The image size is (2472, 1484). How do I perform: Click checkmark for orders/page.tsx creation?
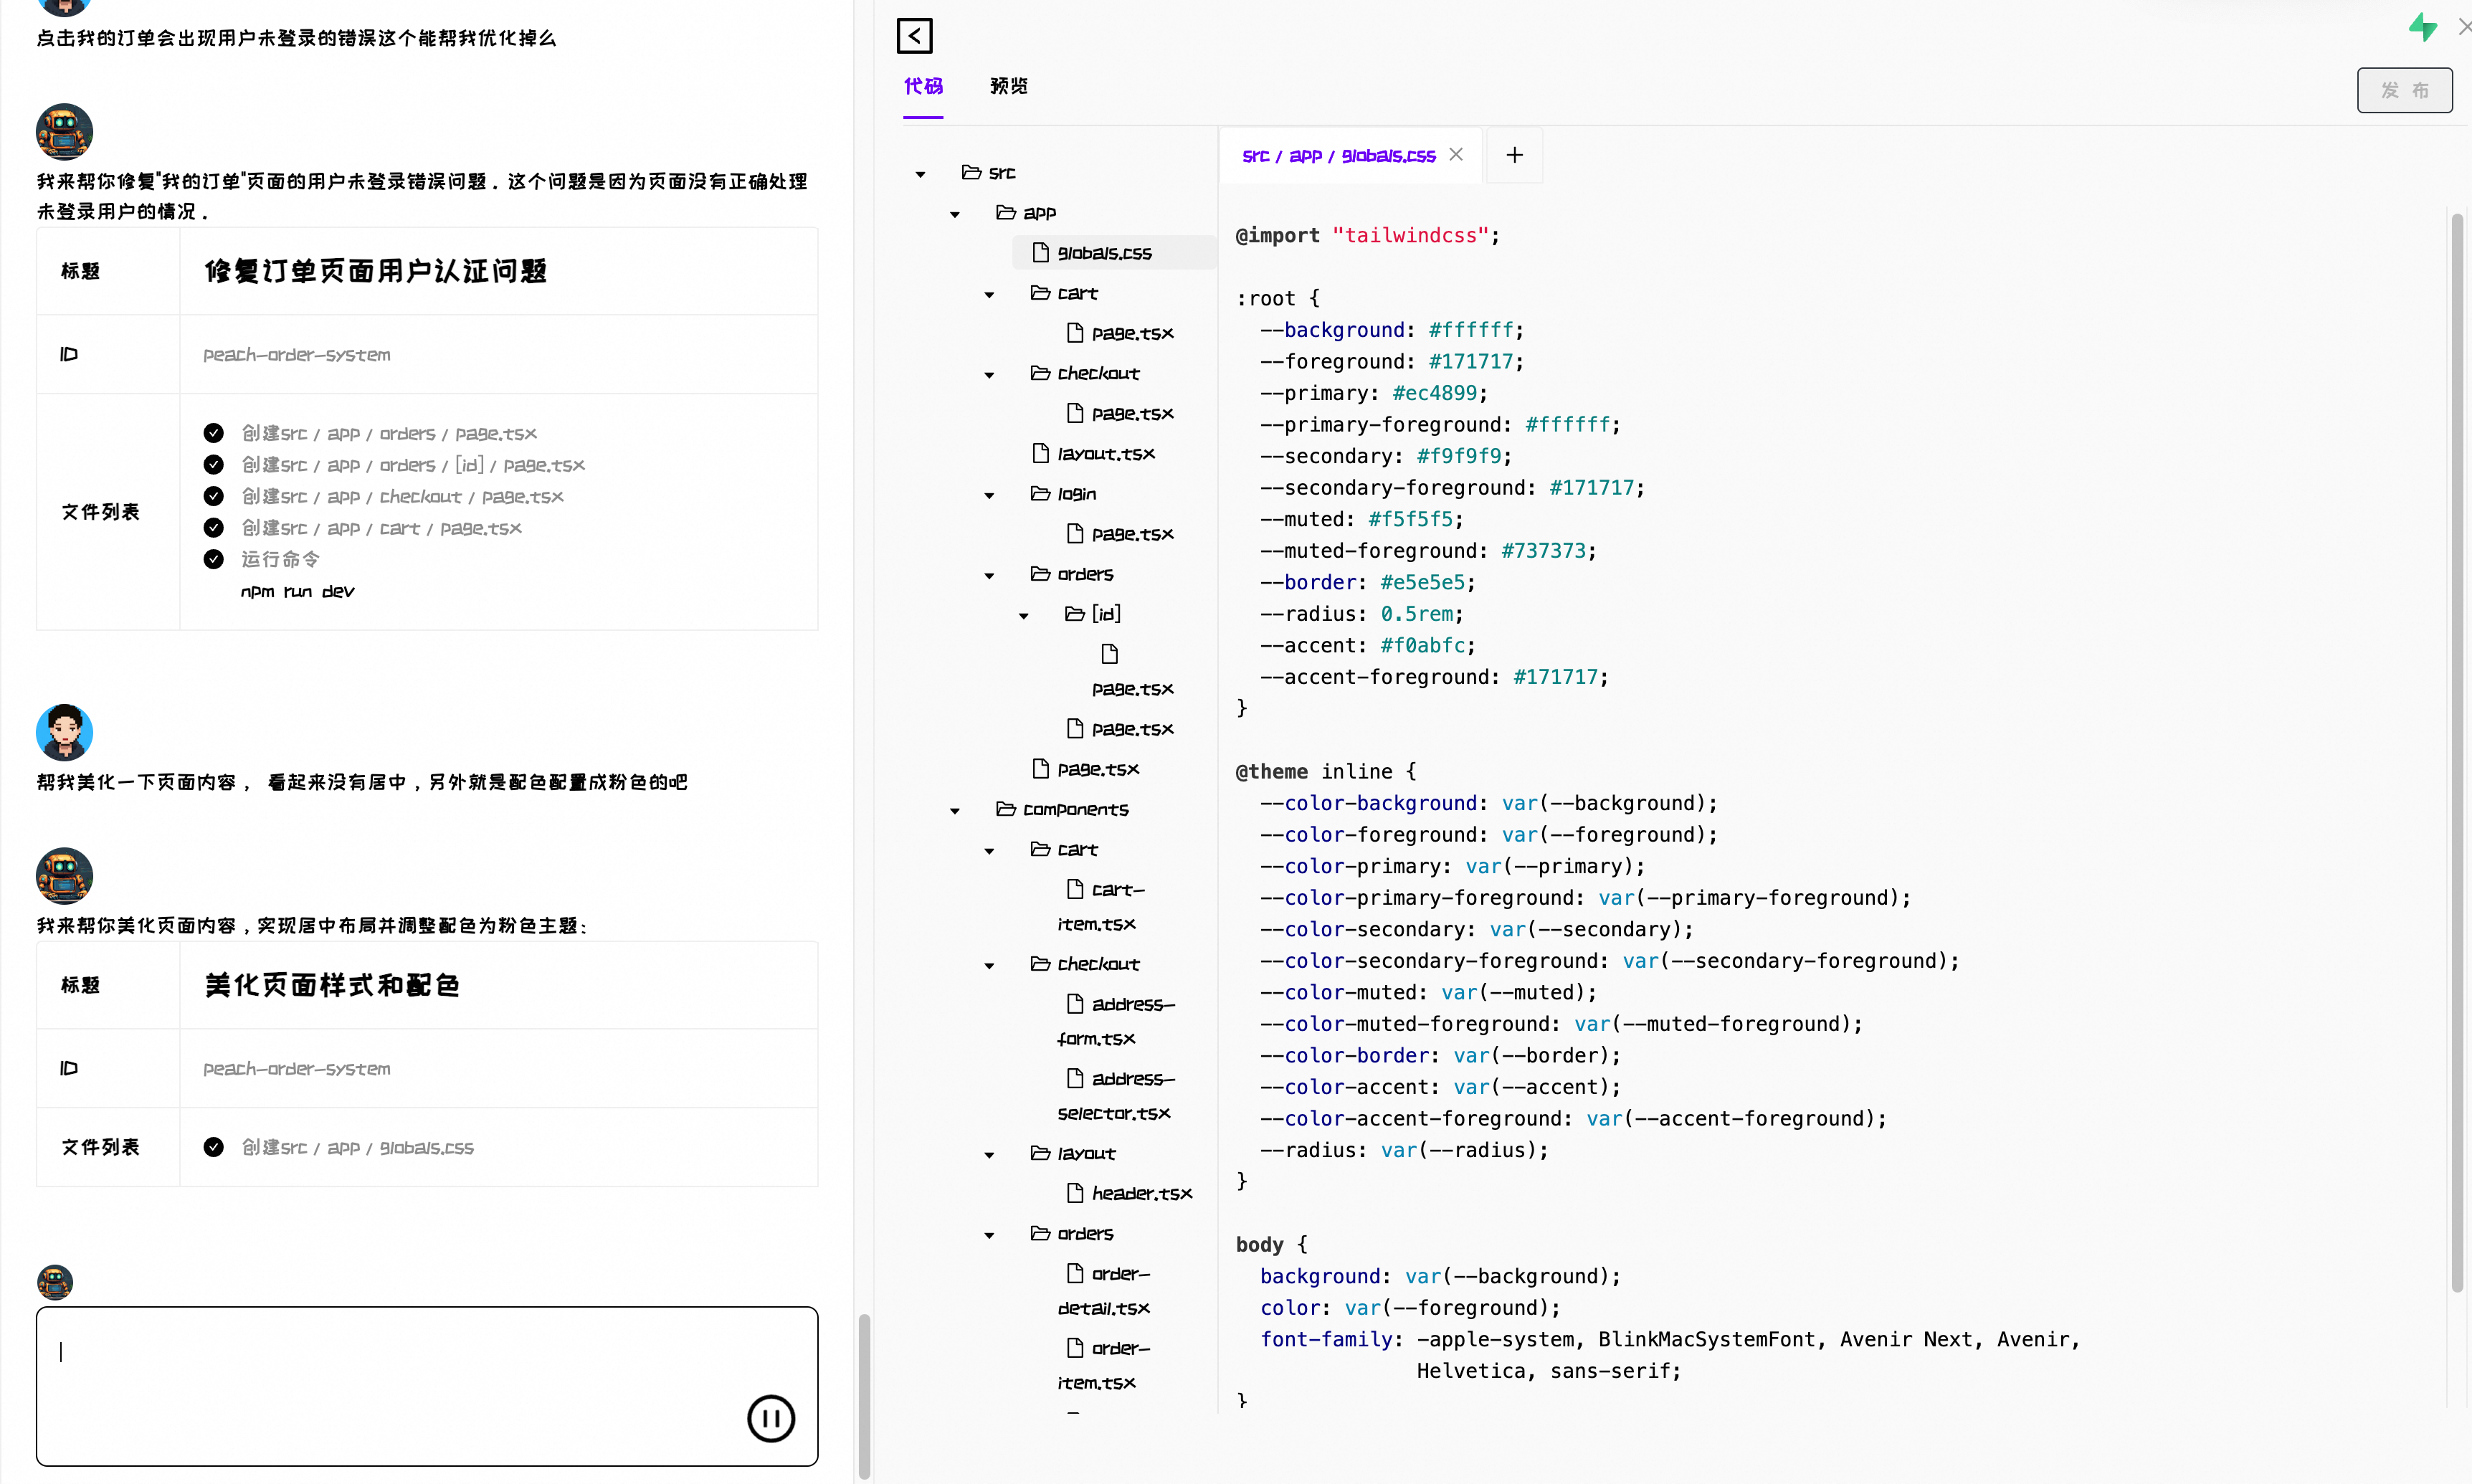213,433
